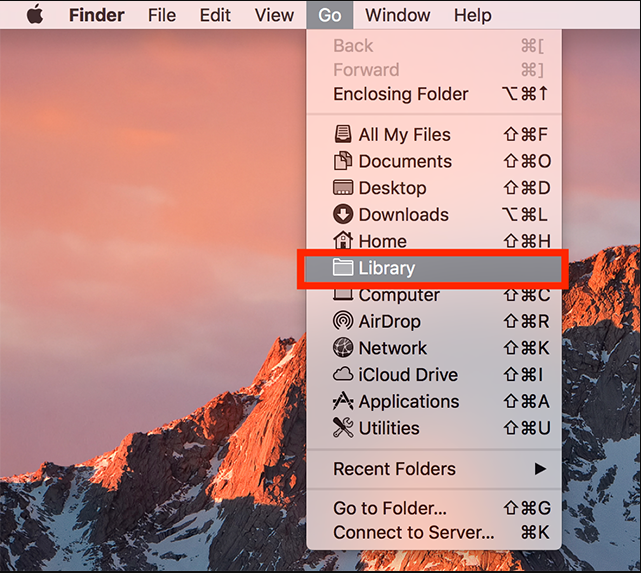
Task: Click the Desktop icon in Go menu
Action: (x=343, y=188)
